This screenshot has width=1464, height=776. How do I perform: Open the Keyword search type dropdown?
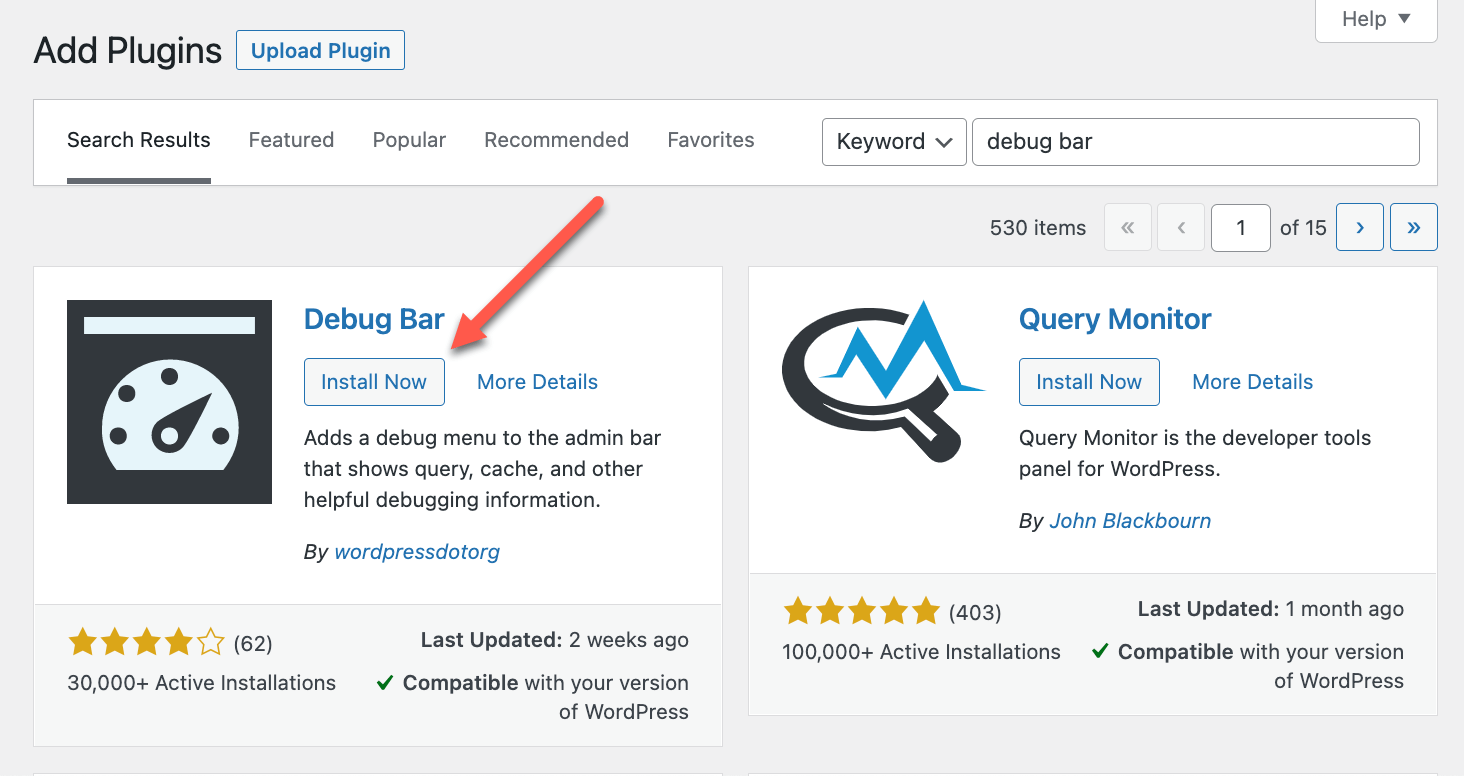(x=894, y=142)
